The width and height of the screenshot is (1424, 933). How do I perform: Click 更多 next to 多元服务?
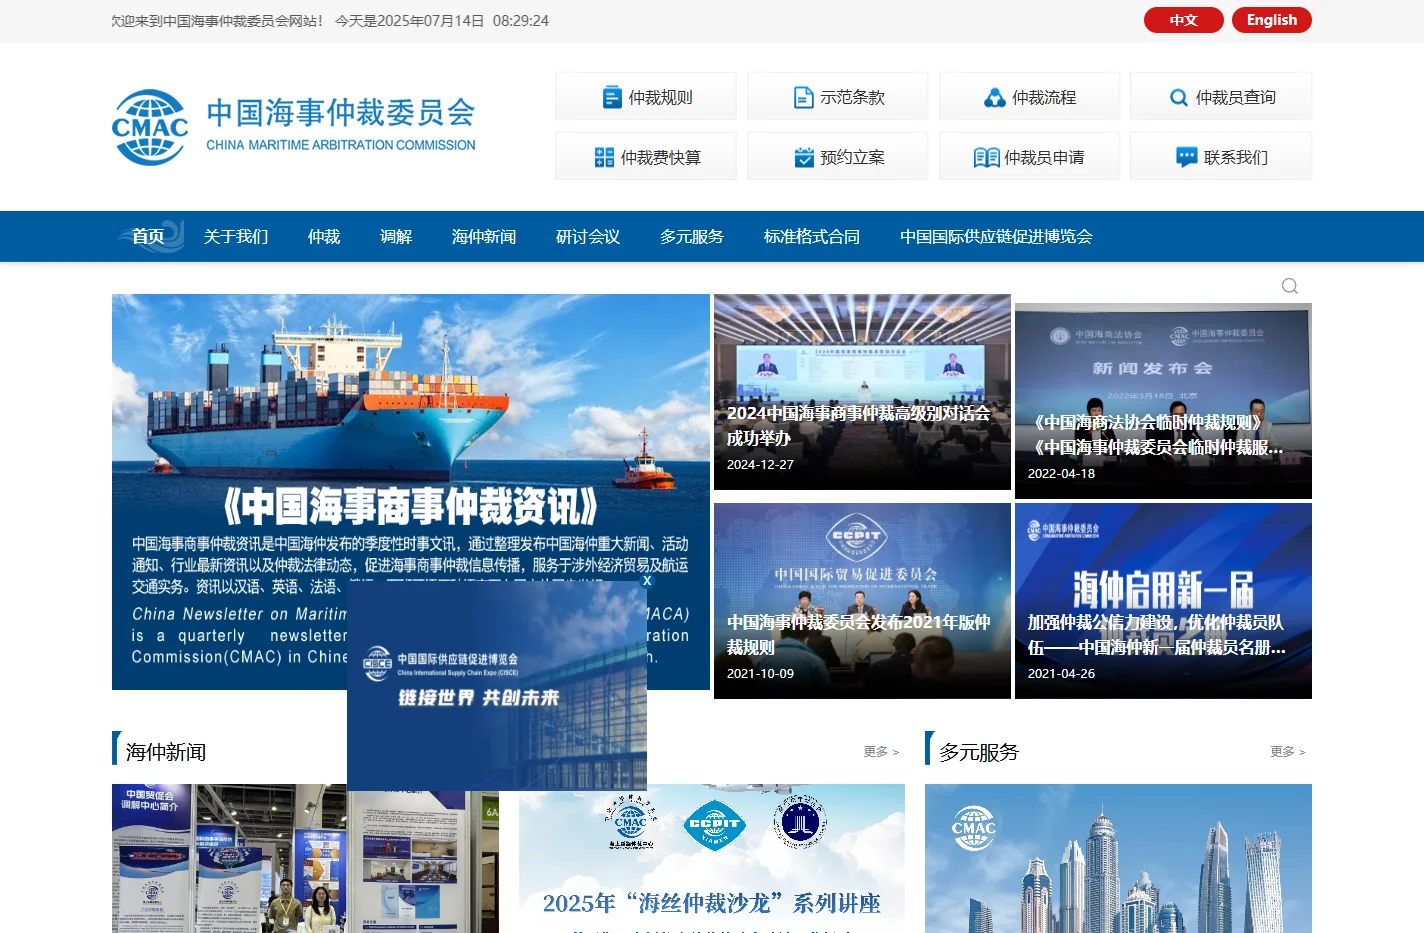tap(1288, 751)
